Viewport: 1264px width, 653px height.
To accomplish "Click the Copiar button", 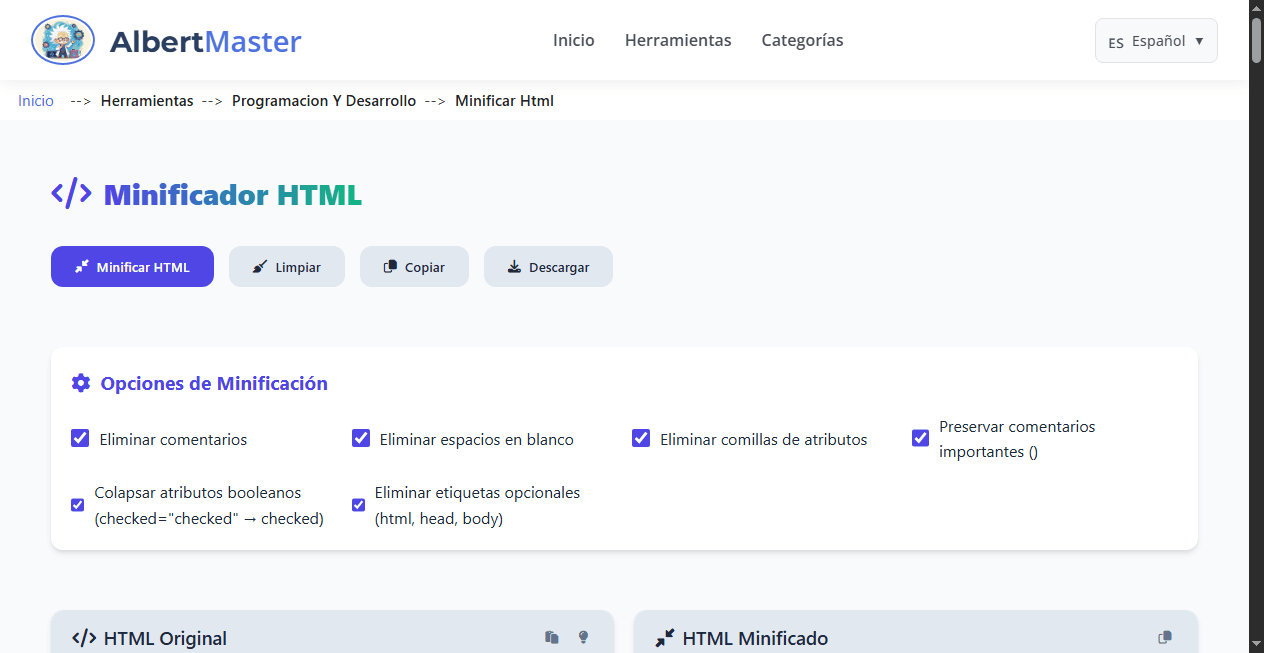I will click(414, 266).
